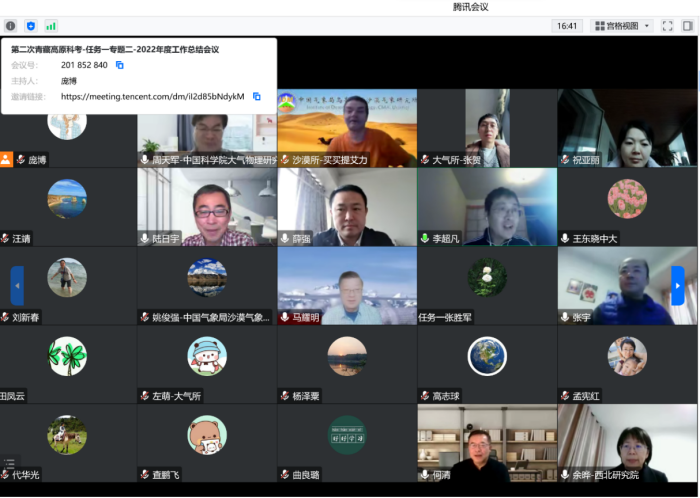This screenshot has height=498, width=700.
Task: Open the meeting info icon
Action: 11,26
